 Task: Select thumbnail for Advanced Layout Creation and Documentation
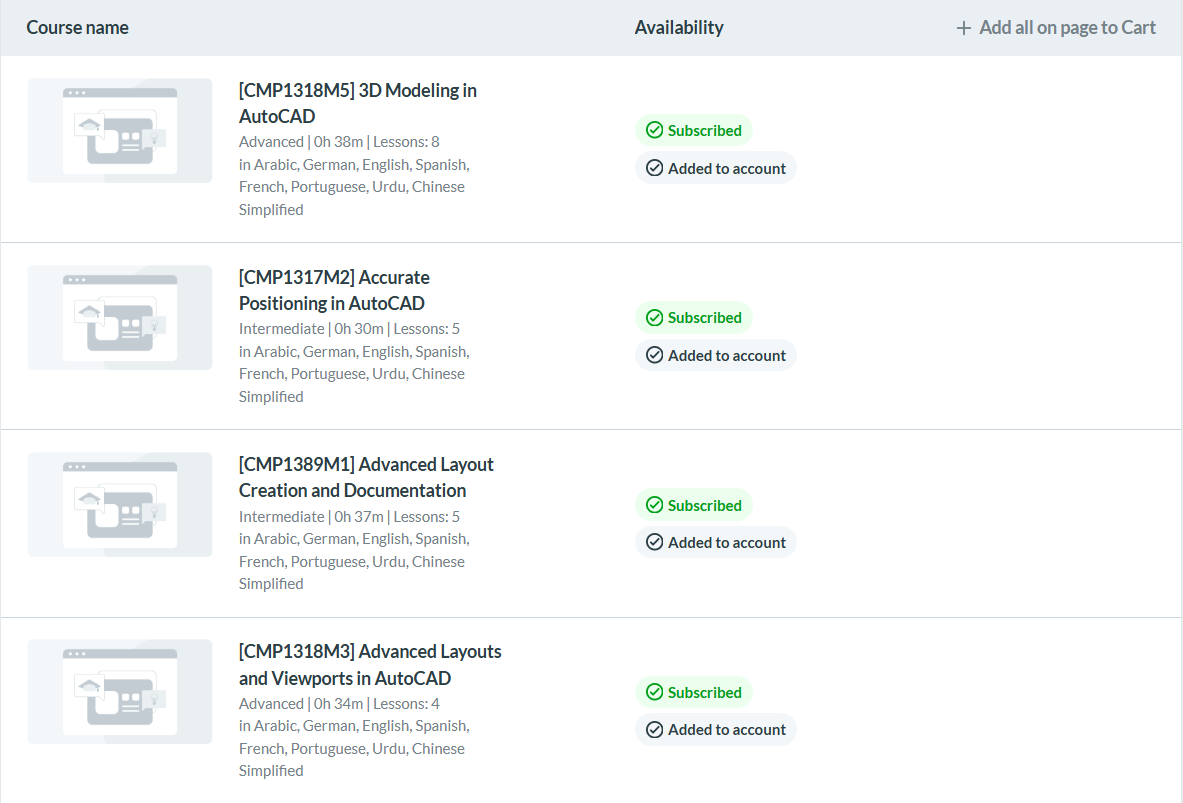point(120,505)
